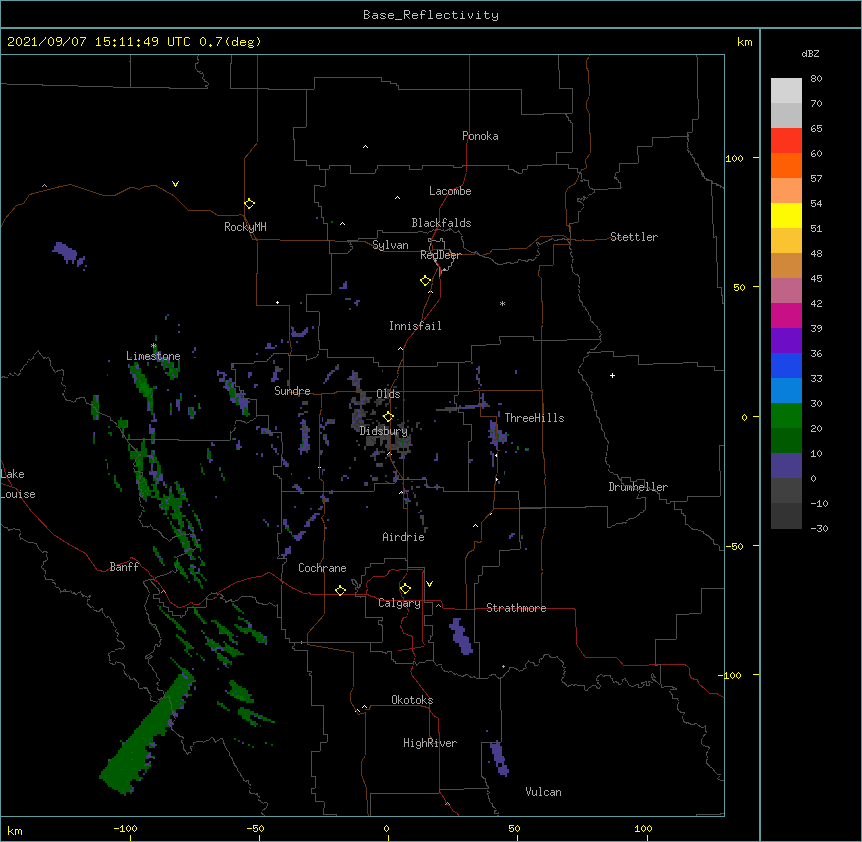This screenshot has width=862, height=842.
Task: Select the orange 57-60 dBZ legend swatch
Action: (786, 165)
